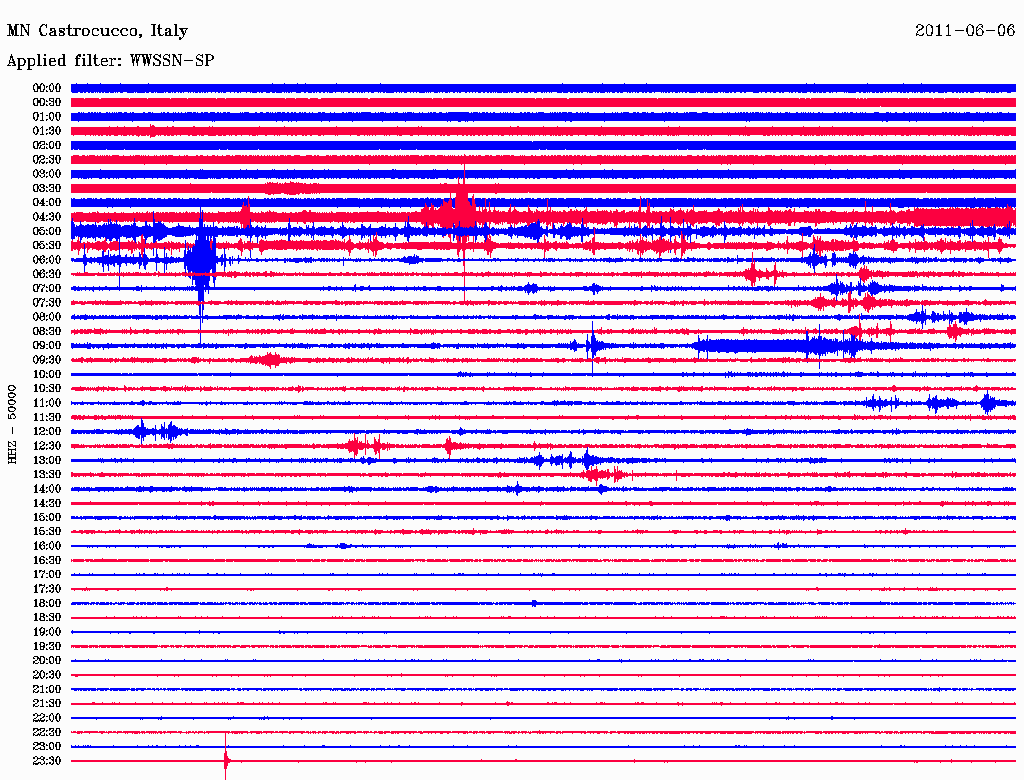Viewport: 1024px width, 780px height.
Task: Select the 22:30 time label
Action: point(47,732)
